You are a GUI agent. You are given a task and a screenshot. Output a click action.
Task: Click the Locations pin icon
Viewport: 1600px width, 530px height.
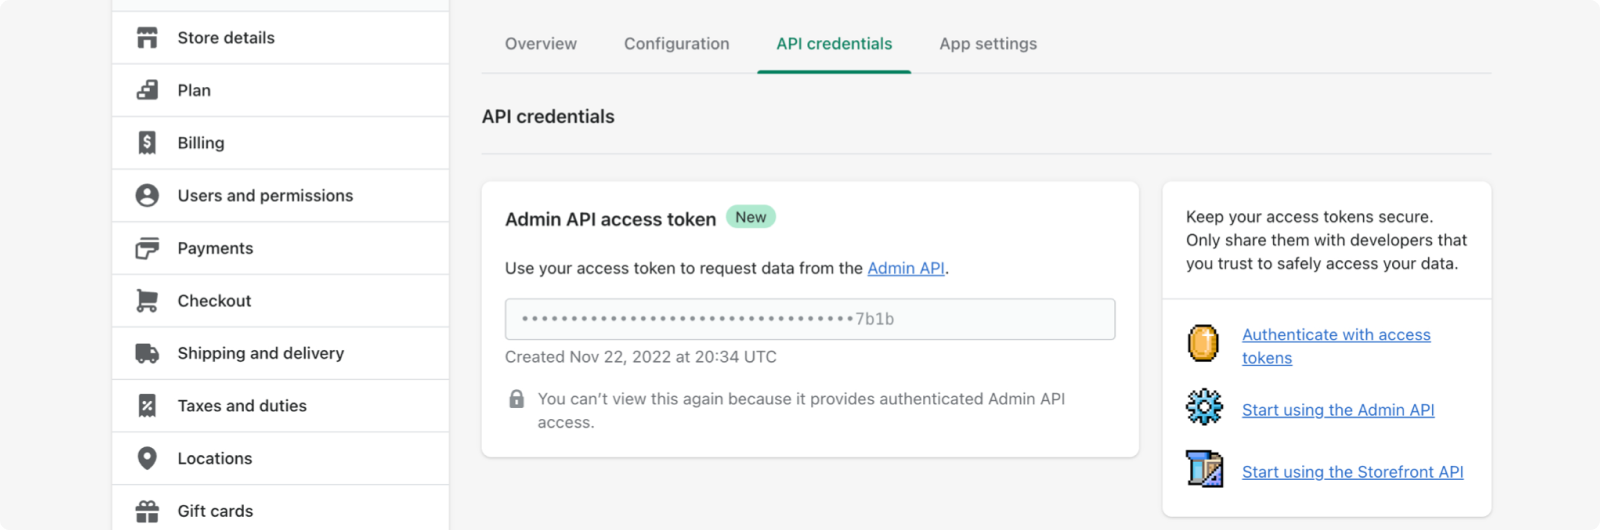click(147, 458)
